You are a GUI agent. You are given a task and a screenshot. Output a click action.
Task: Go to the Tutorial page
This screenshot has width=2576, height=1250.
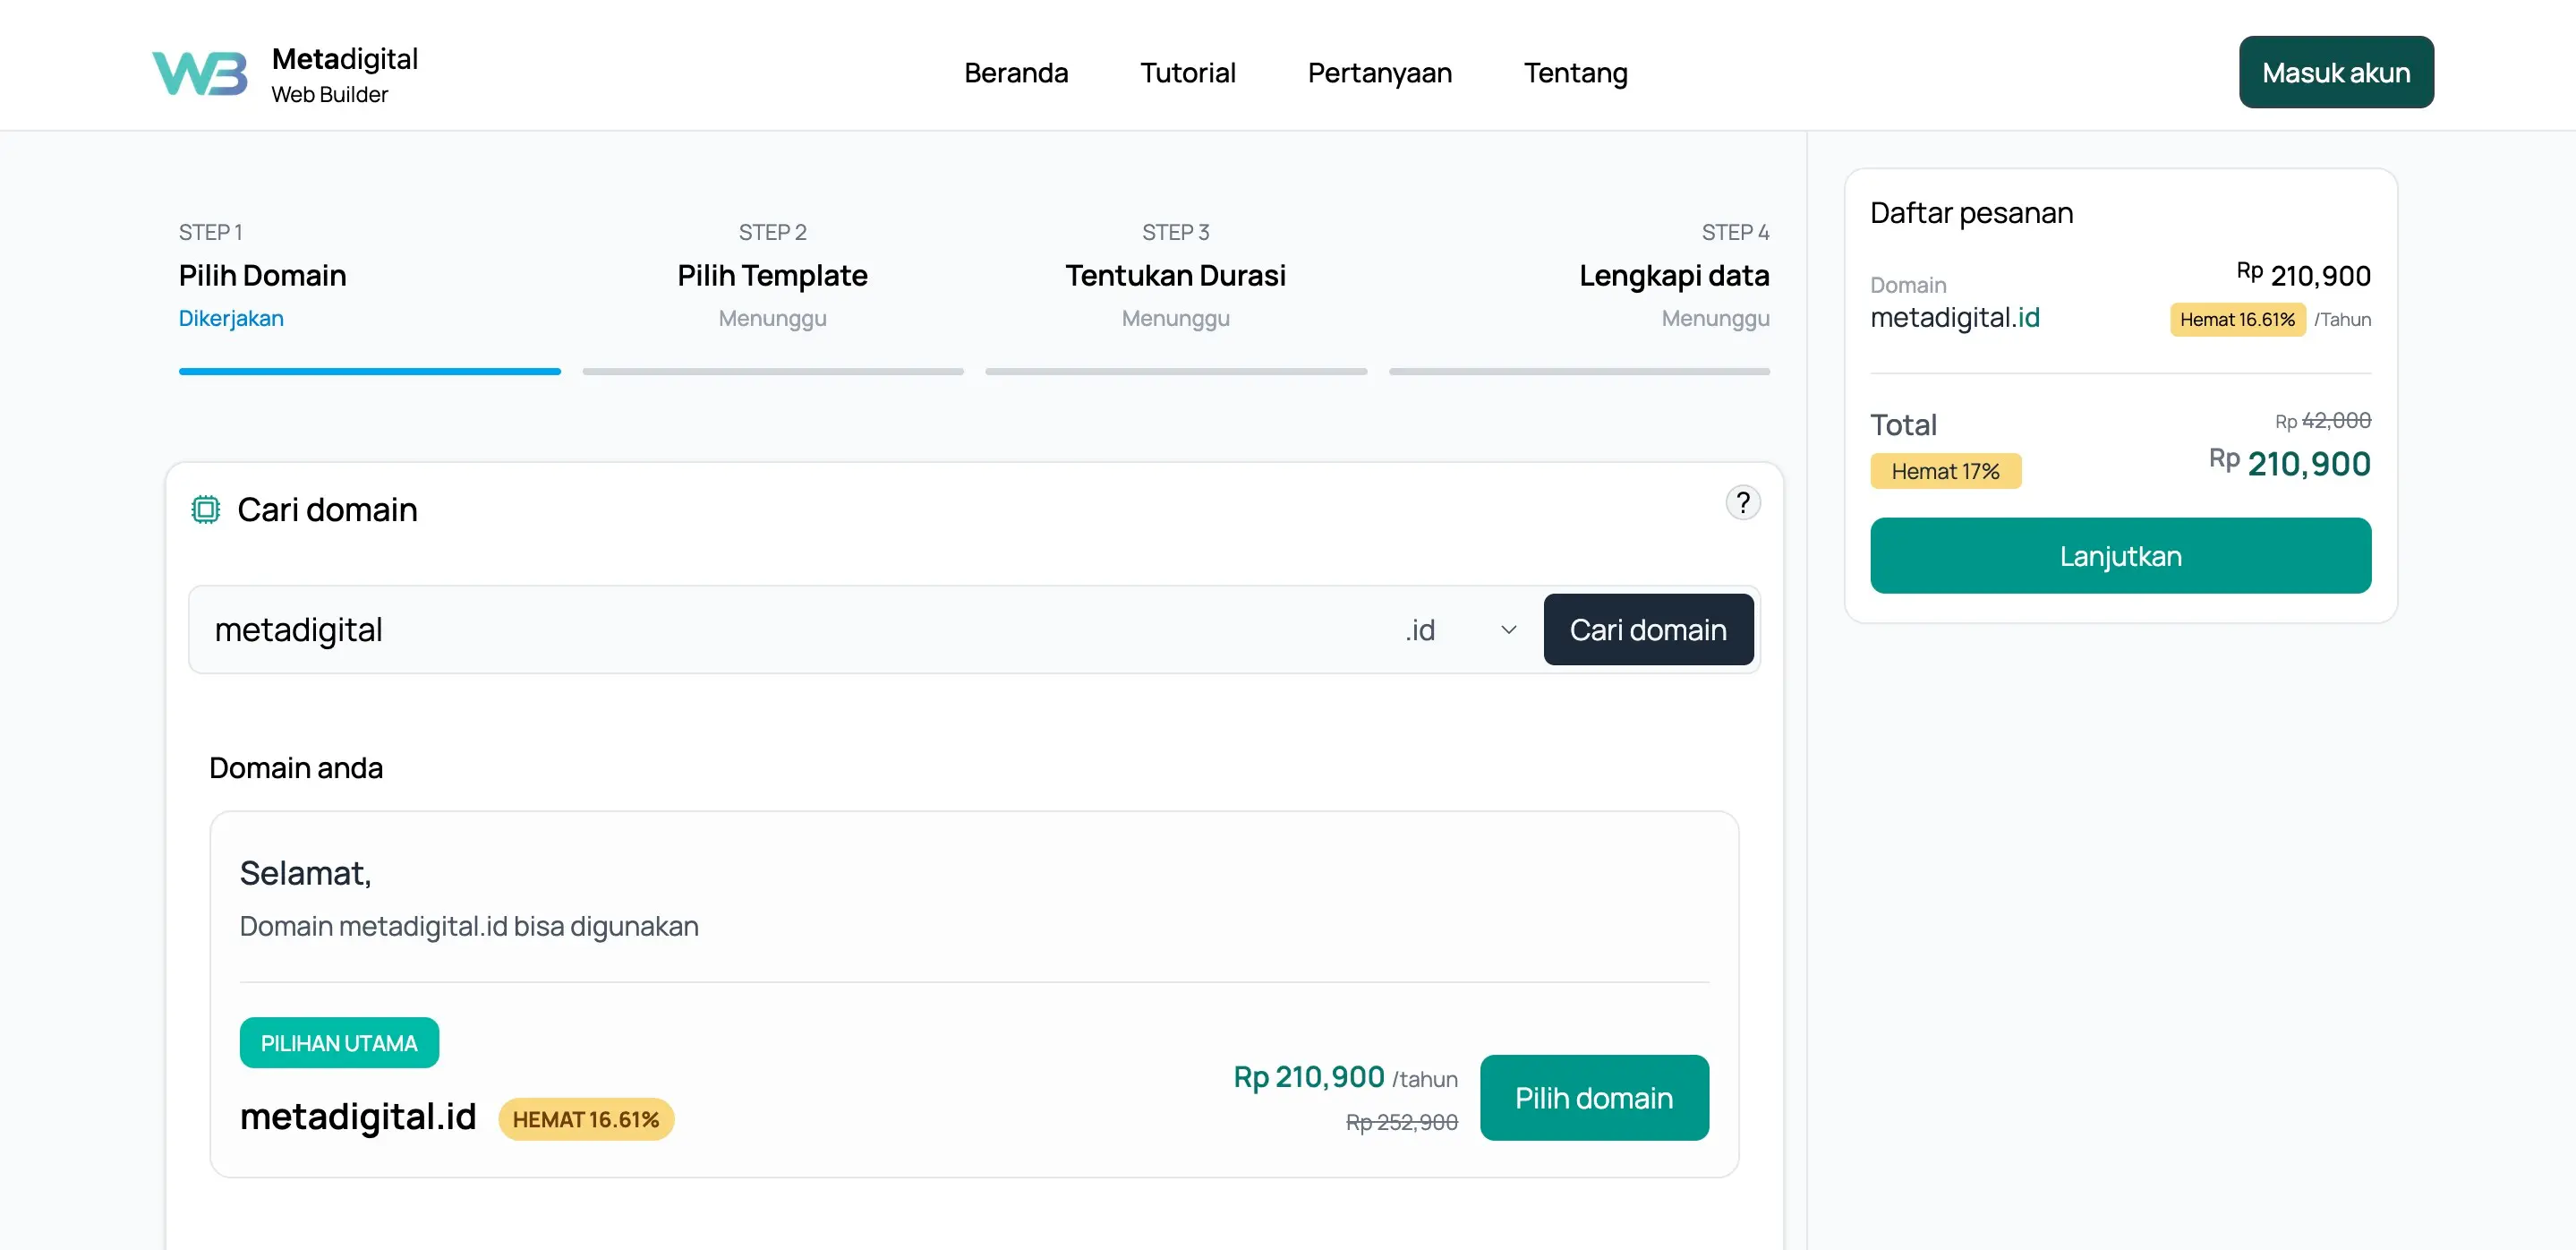click(x=1187, y=73)
